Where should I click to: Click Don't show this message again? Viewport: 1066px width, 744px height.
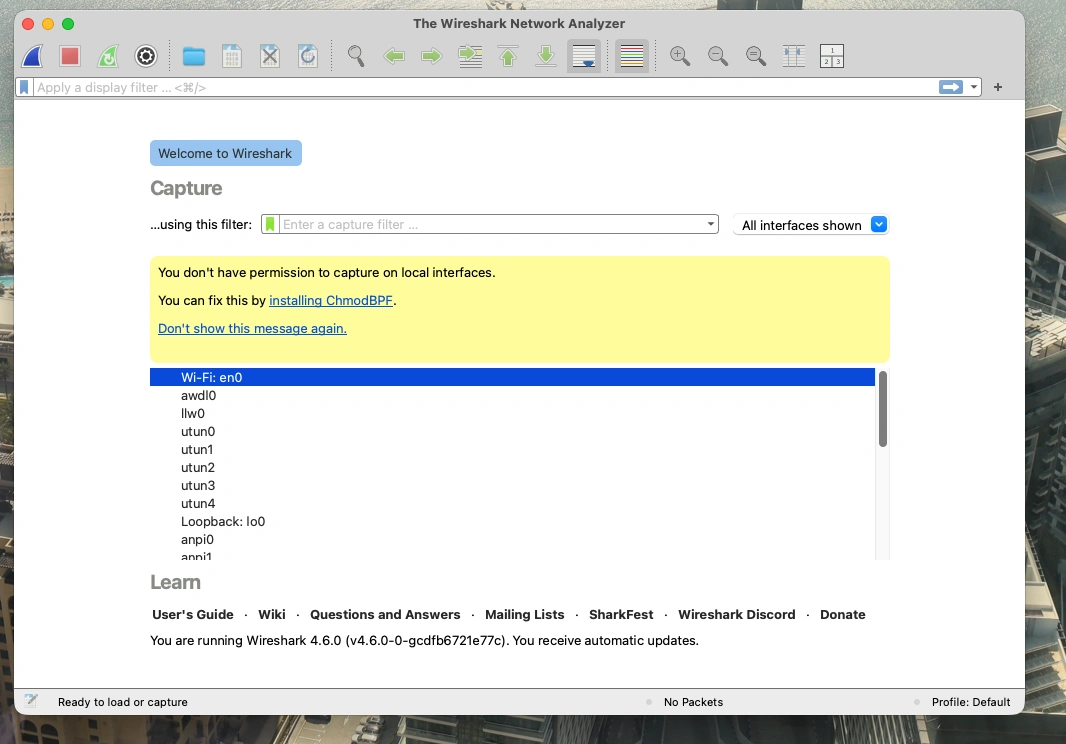[x=252, y=328]
